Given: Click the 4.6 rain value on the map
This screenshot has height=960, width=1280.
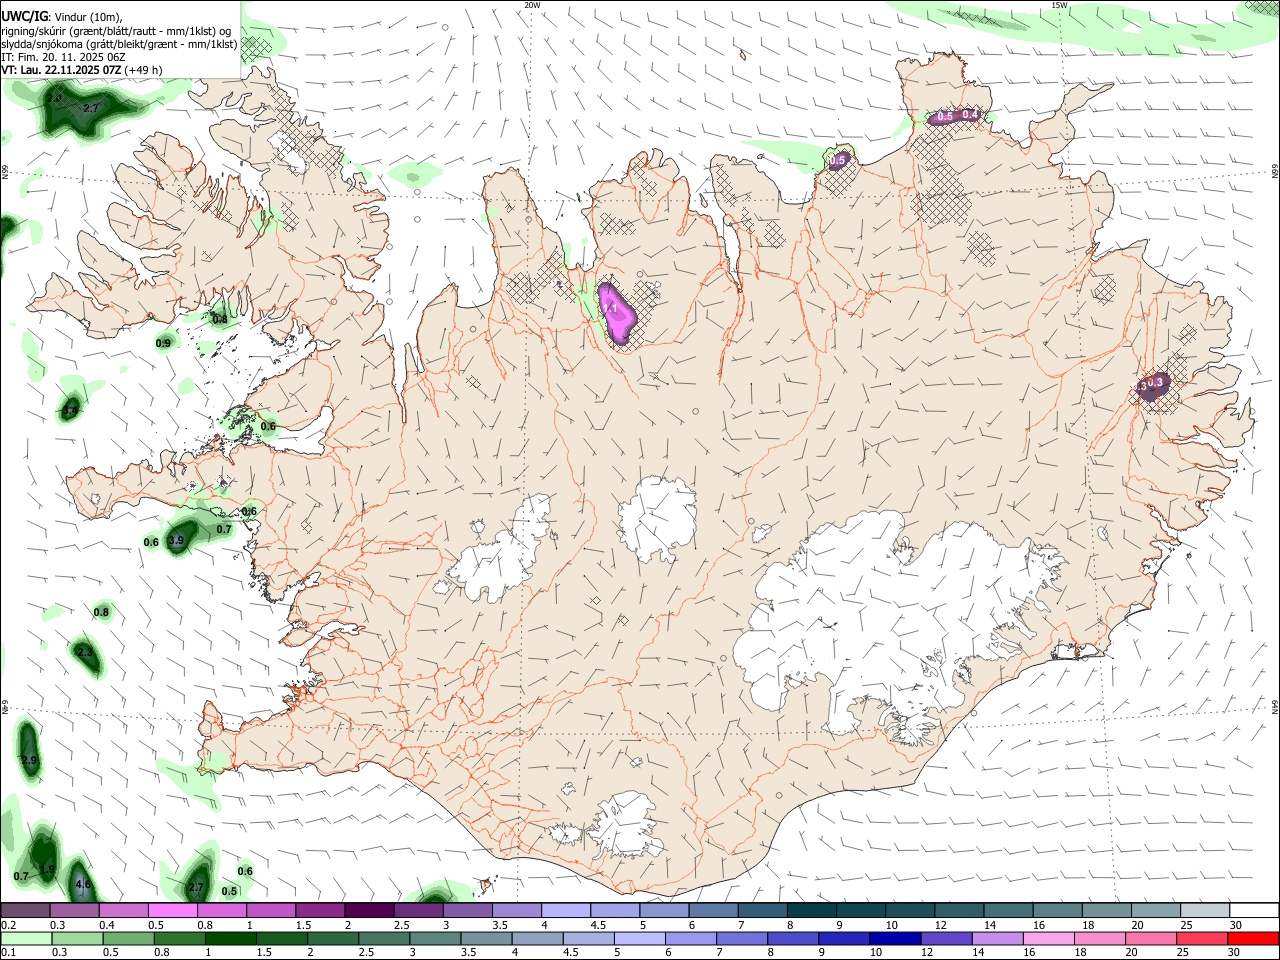Looking at the screenshot, I should click(83, 885).
